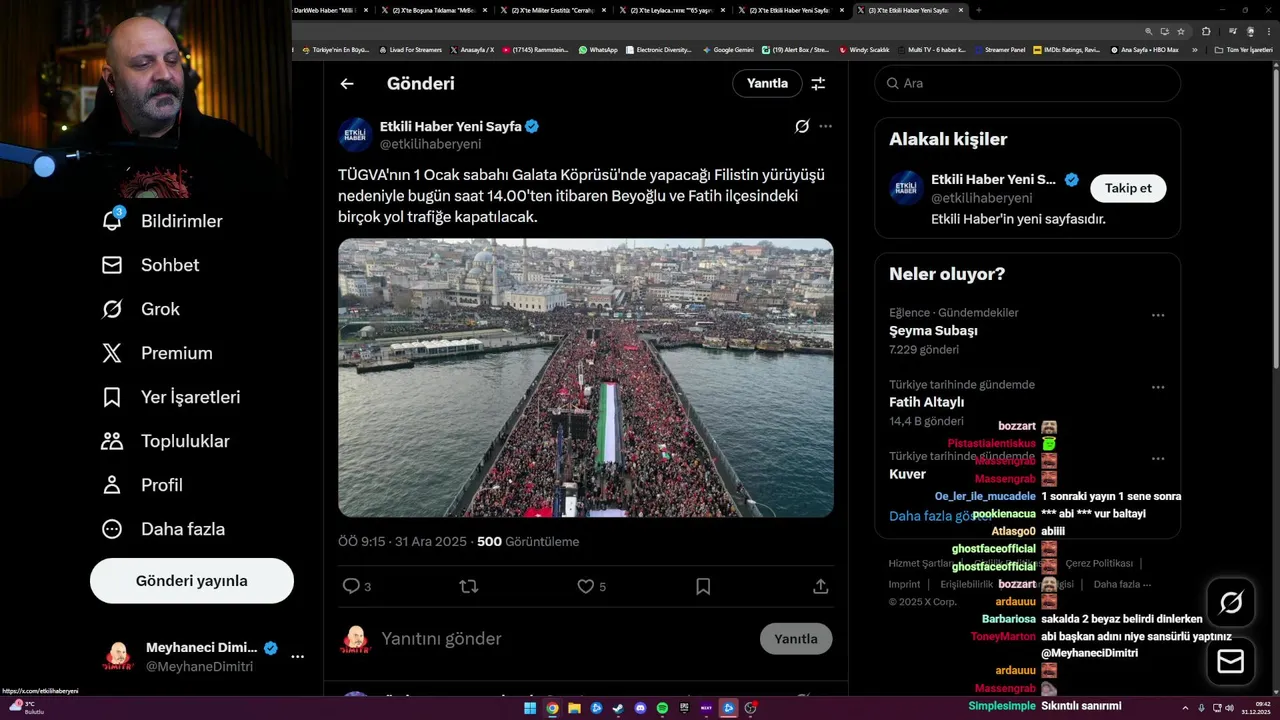1280x720 pixels.
Task: Open File Explorer from the taskbar
Action: pos(574,709)
